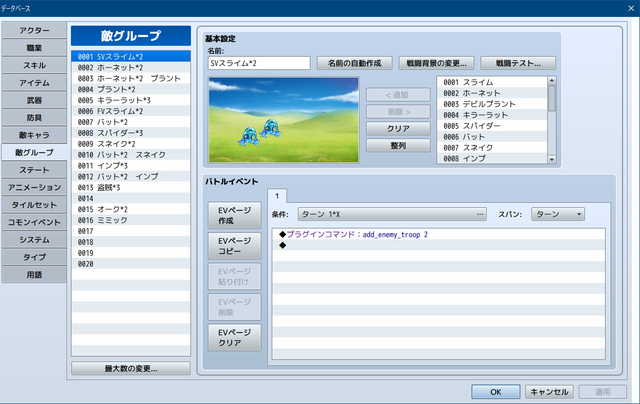Screen dimensions: 640x404
Task: Select the アイテム tab
Action: (34, 83)
